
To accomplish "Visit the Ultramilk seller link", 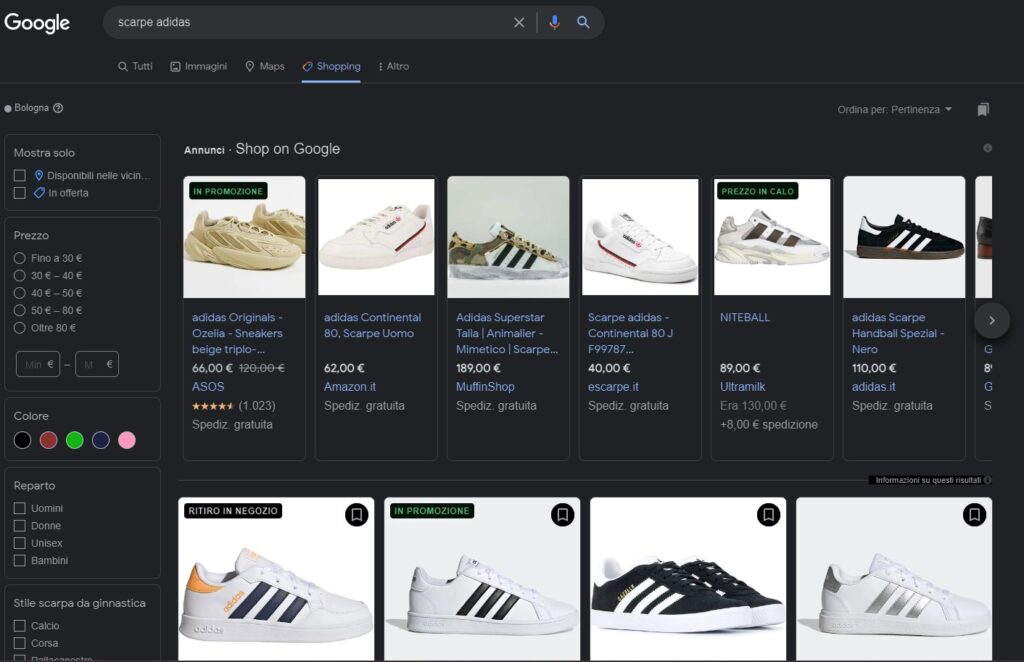I will pyautogui.click(x=743, y=386).
